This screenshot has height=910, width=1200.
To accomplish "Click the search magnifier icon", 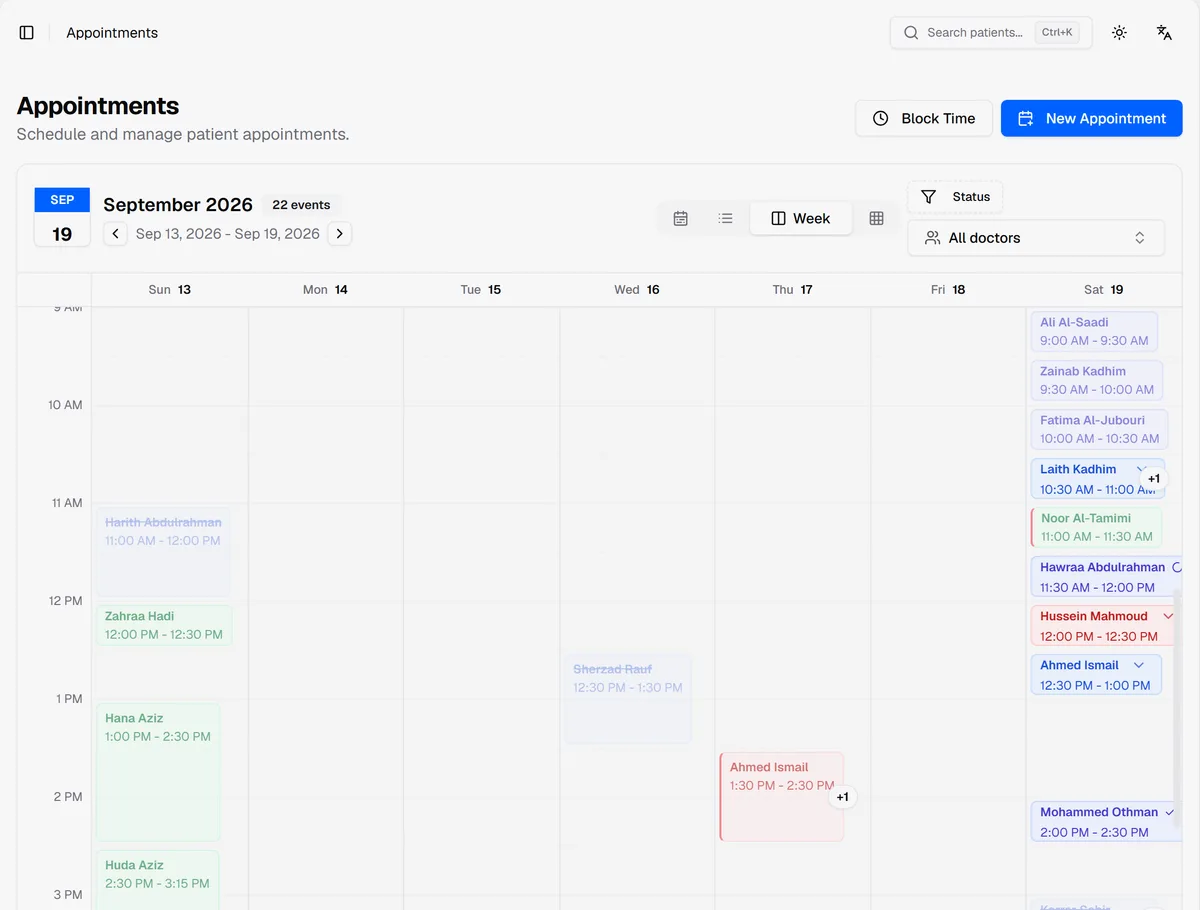I will tap(911, 33).
